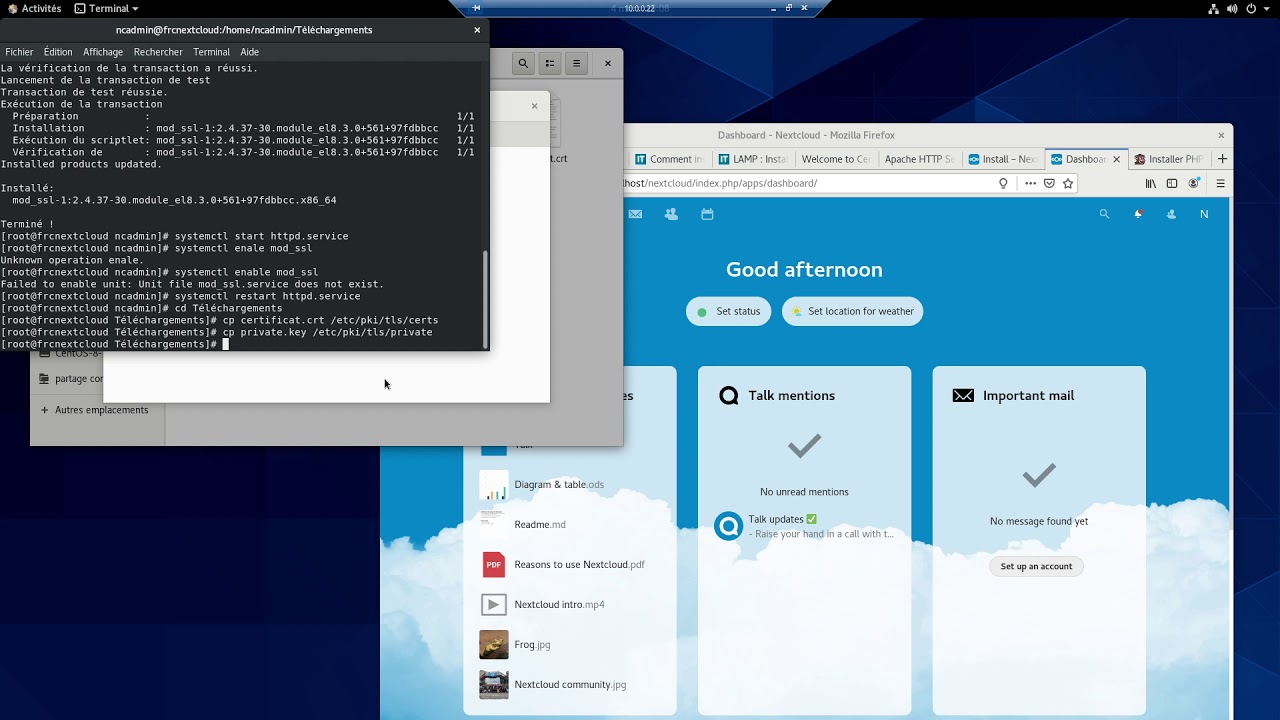Screen dimensions: 1280x720
Task: Close the small dialog in the Files window
Action: 534,106
